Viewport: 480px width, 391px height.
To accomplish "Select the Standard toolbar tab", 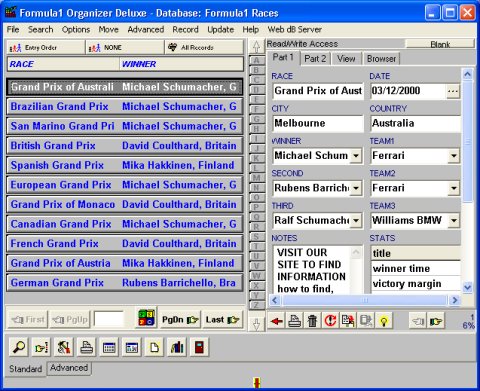I will [x=26, y=369].
